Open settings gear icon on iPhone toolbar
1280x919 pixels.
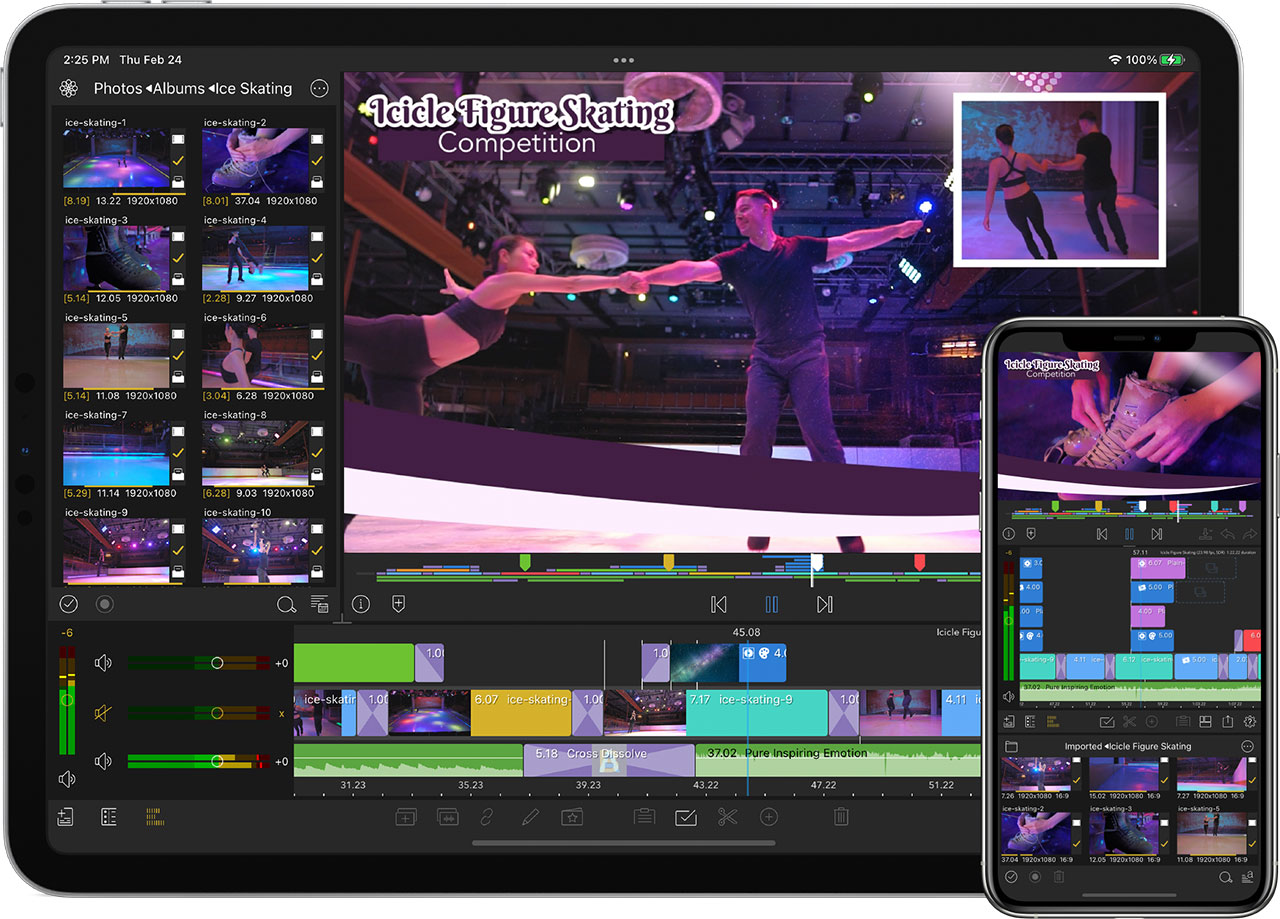tap(1249, 721)
